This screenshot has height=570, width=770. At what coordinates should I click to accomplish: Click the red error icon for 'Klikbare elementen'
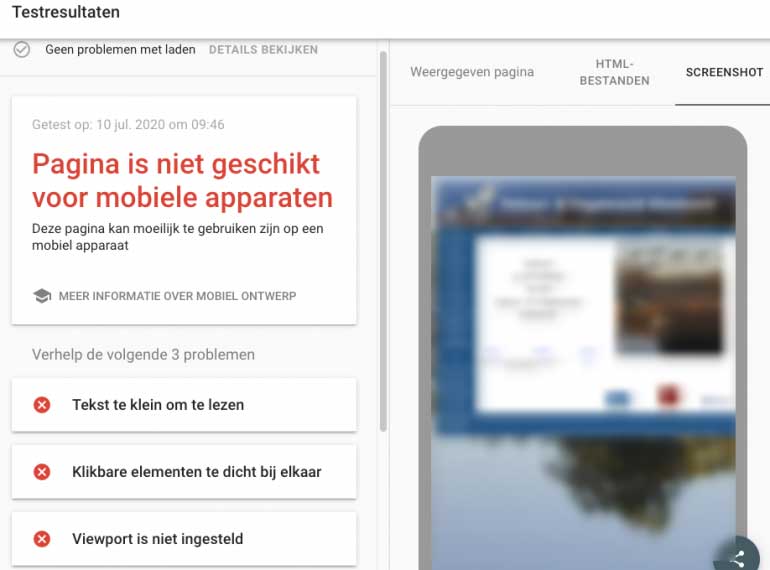pyautogui.click(x=42, y=472)
